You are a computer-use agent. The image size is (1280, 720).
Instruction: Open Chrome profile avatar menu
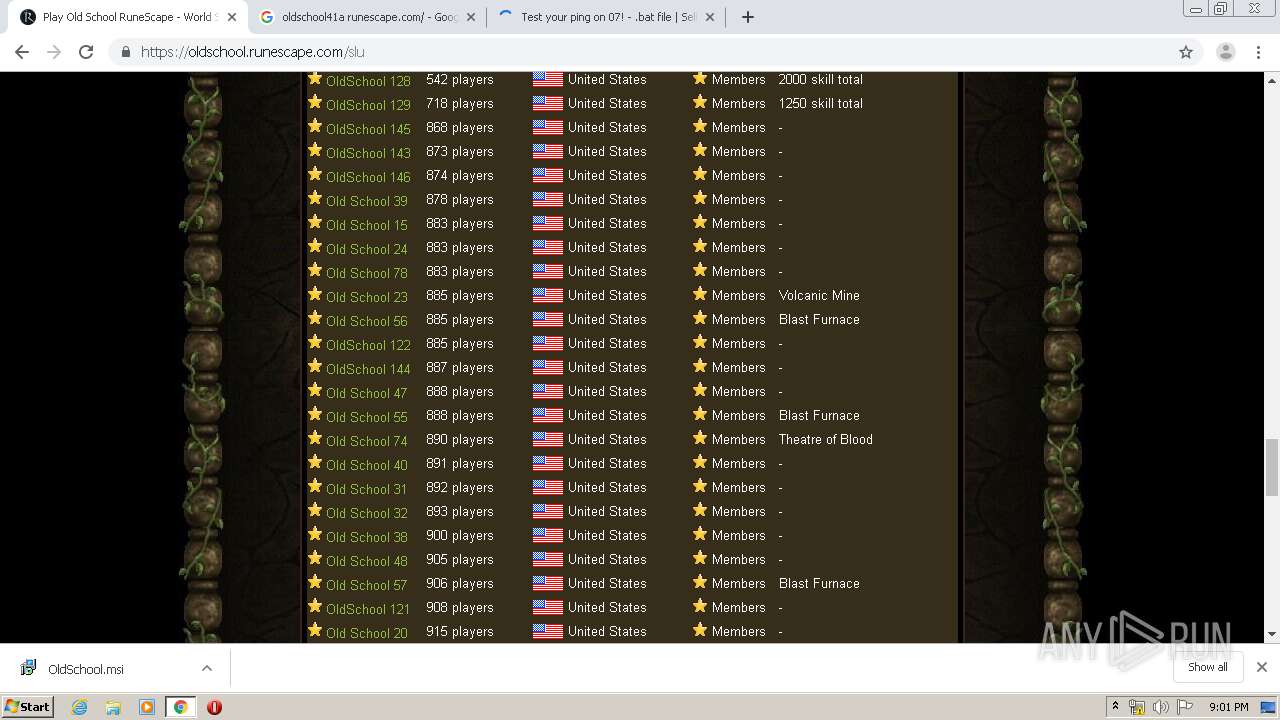pyautogui.click(x=1225, y=52)
